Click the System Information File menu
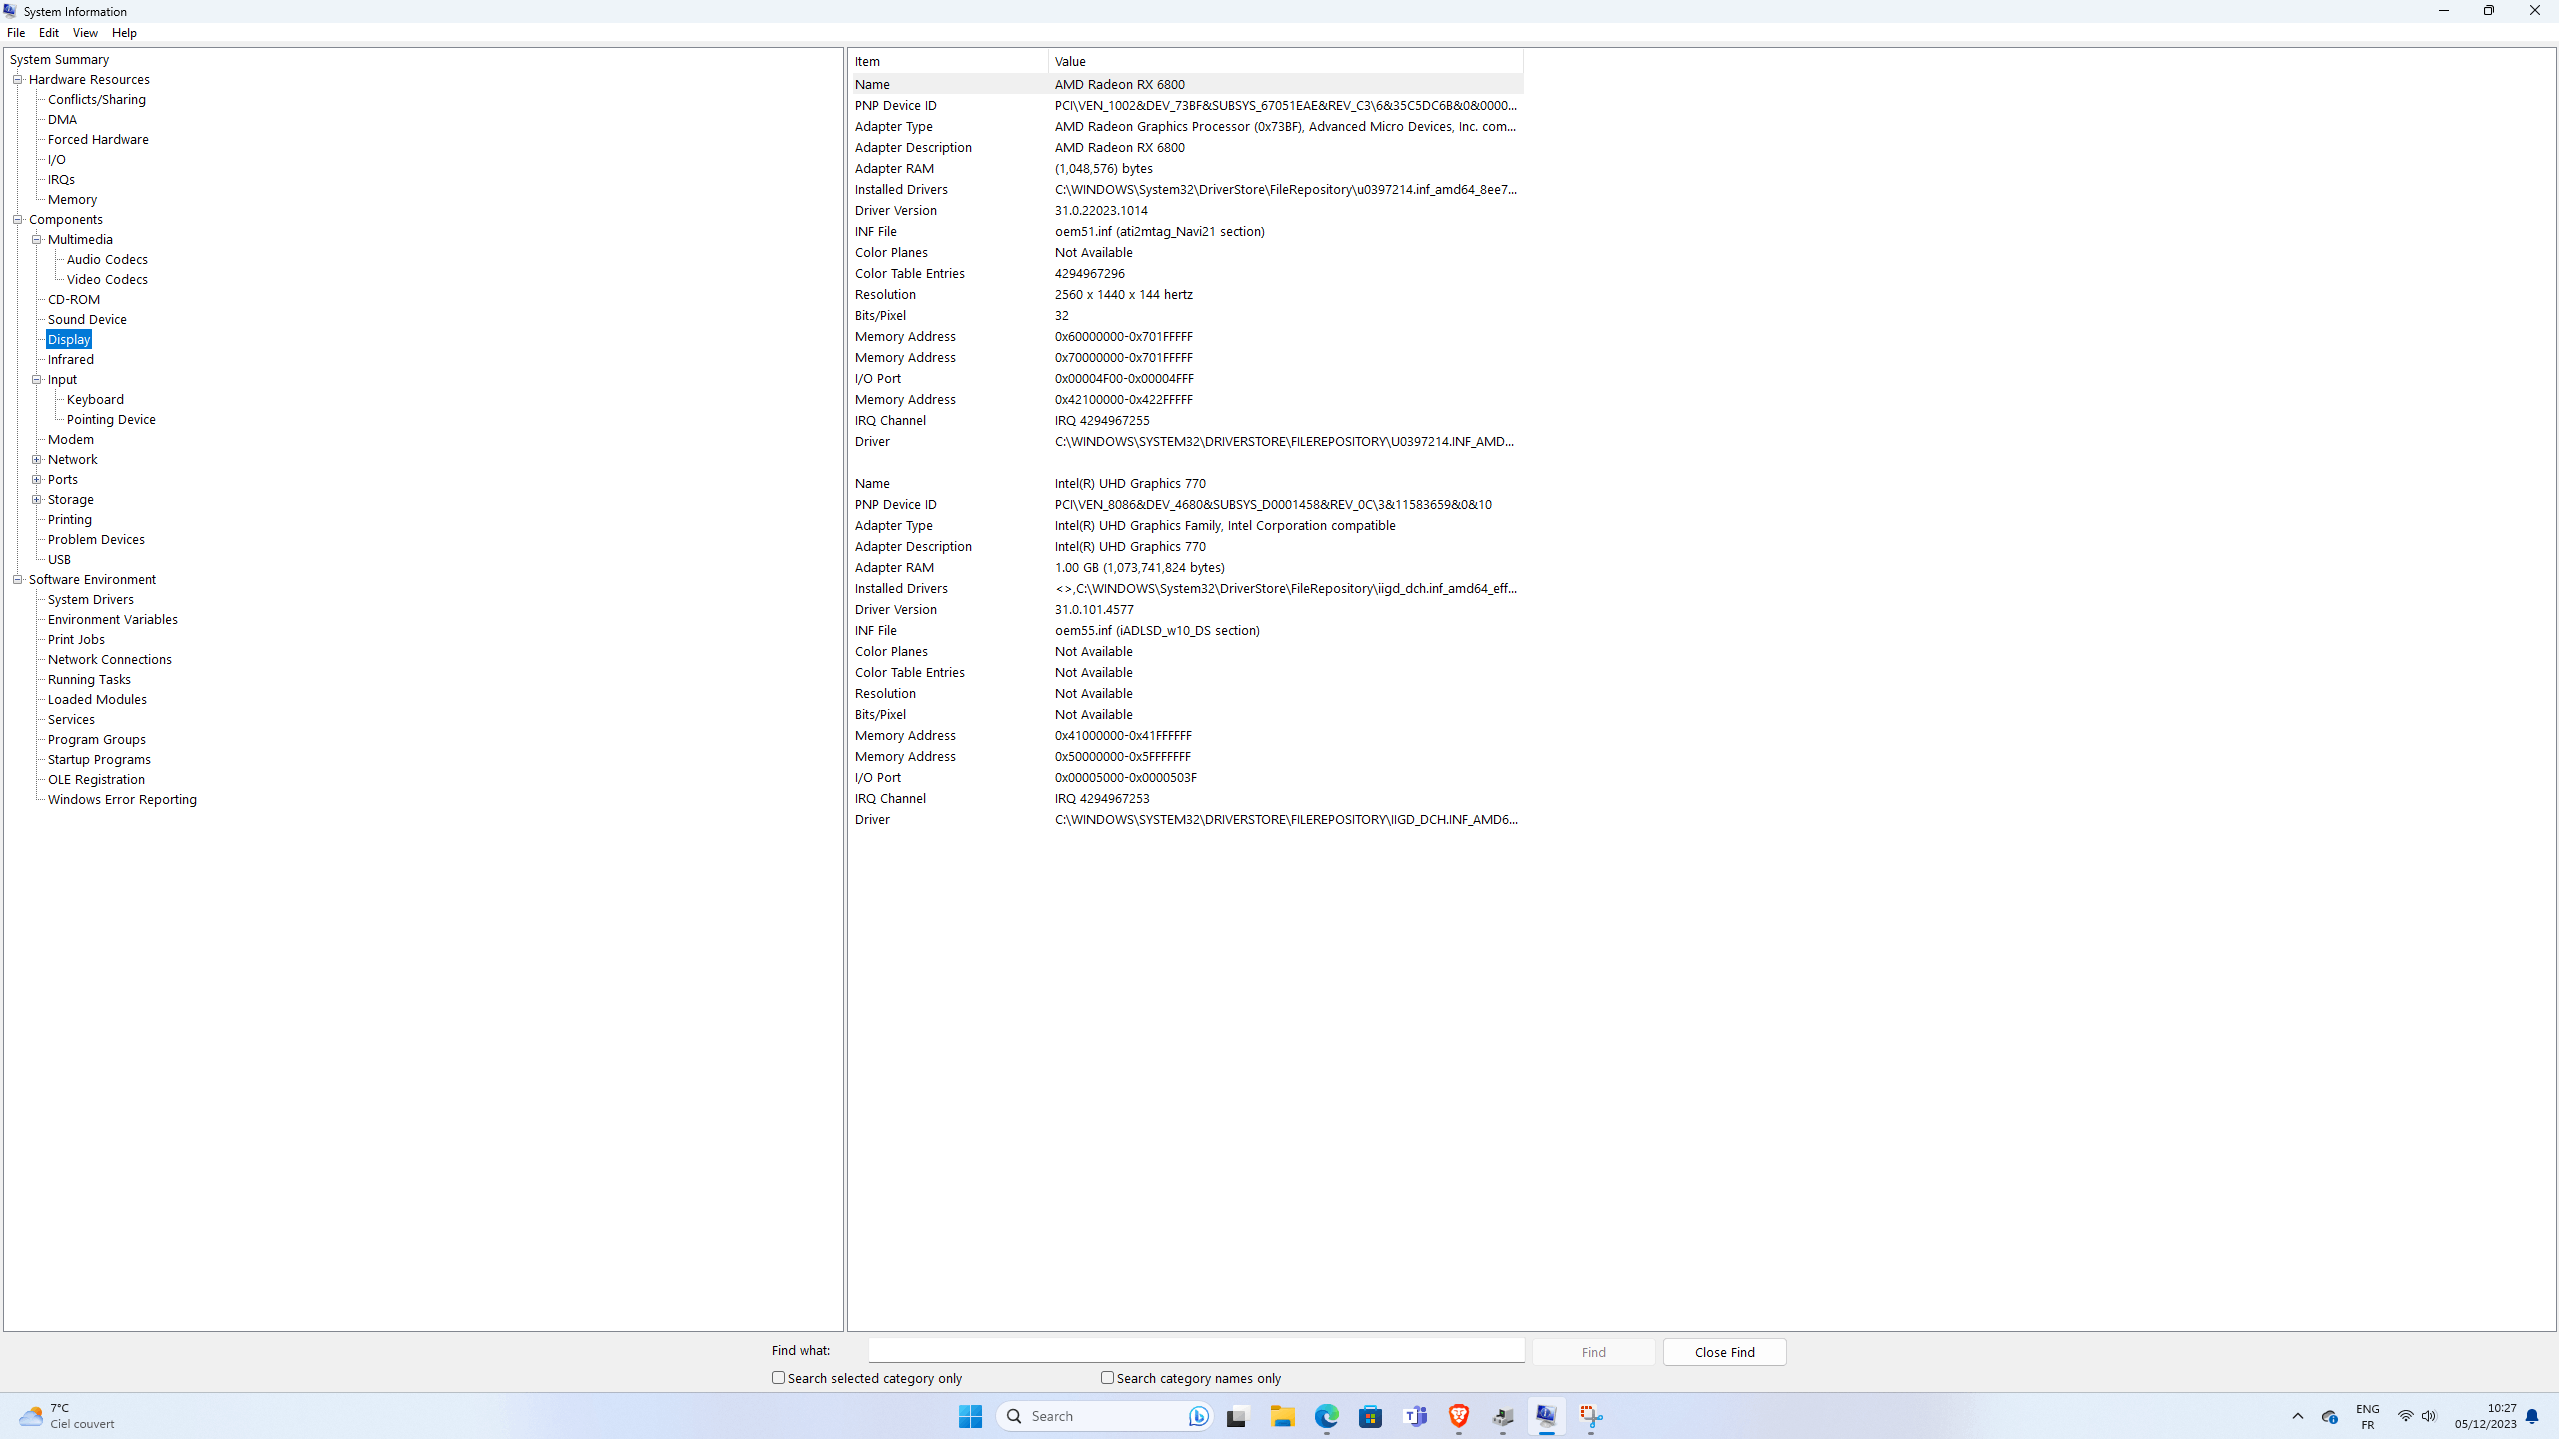The image size is (2559, 1439). [16, 32]
